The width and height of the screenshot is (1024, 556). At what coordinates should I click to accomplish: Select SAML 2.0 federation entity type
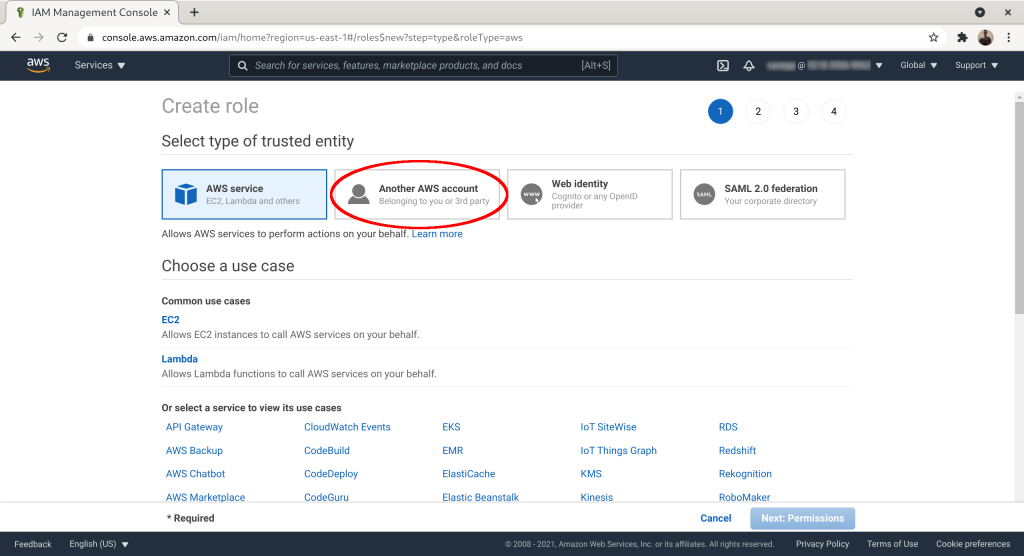(x=763, y=194)
